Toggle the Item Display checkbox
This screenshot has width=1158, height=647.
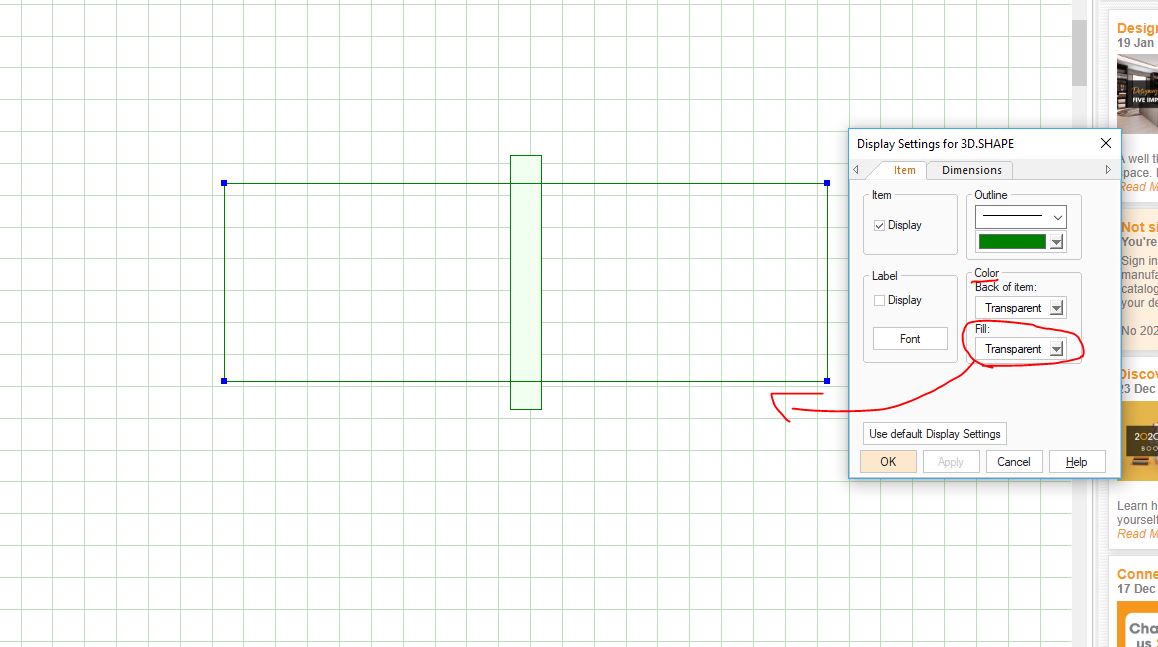coord(879,225)
